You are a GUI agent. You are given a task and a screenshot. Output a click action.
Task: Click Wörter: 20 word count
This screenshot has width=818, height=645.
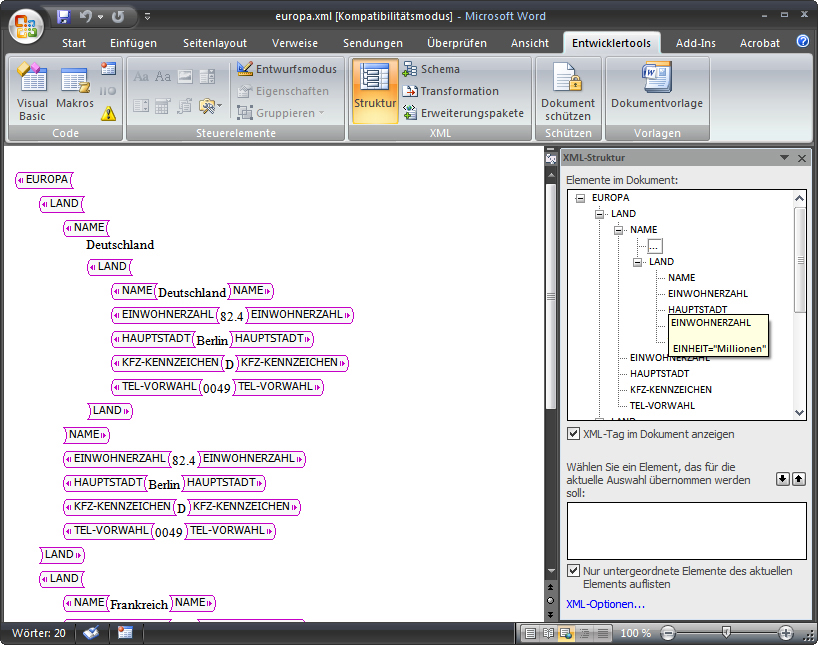click(39, 633)
